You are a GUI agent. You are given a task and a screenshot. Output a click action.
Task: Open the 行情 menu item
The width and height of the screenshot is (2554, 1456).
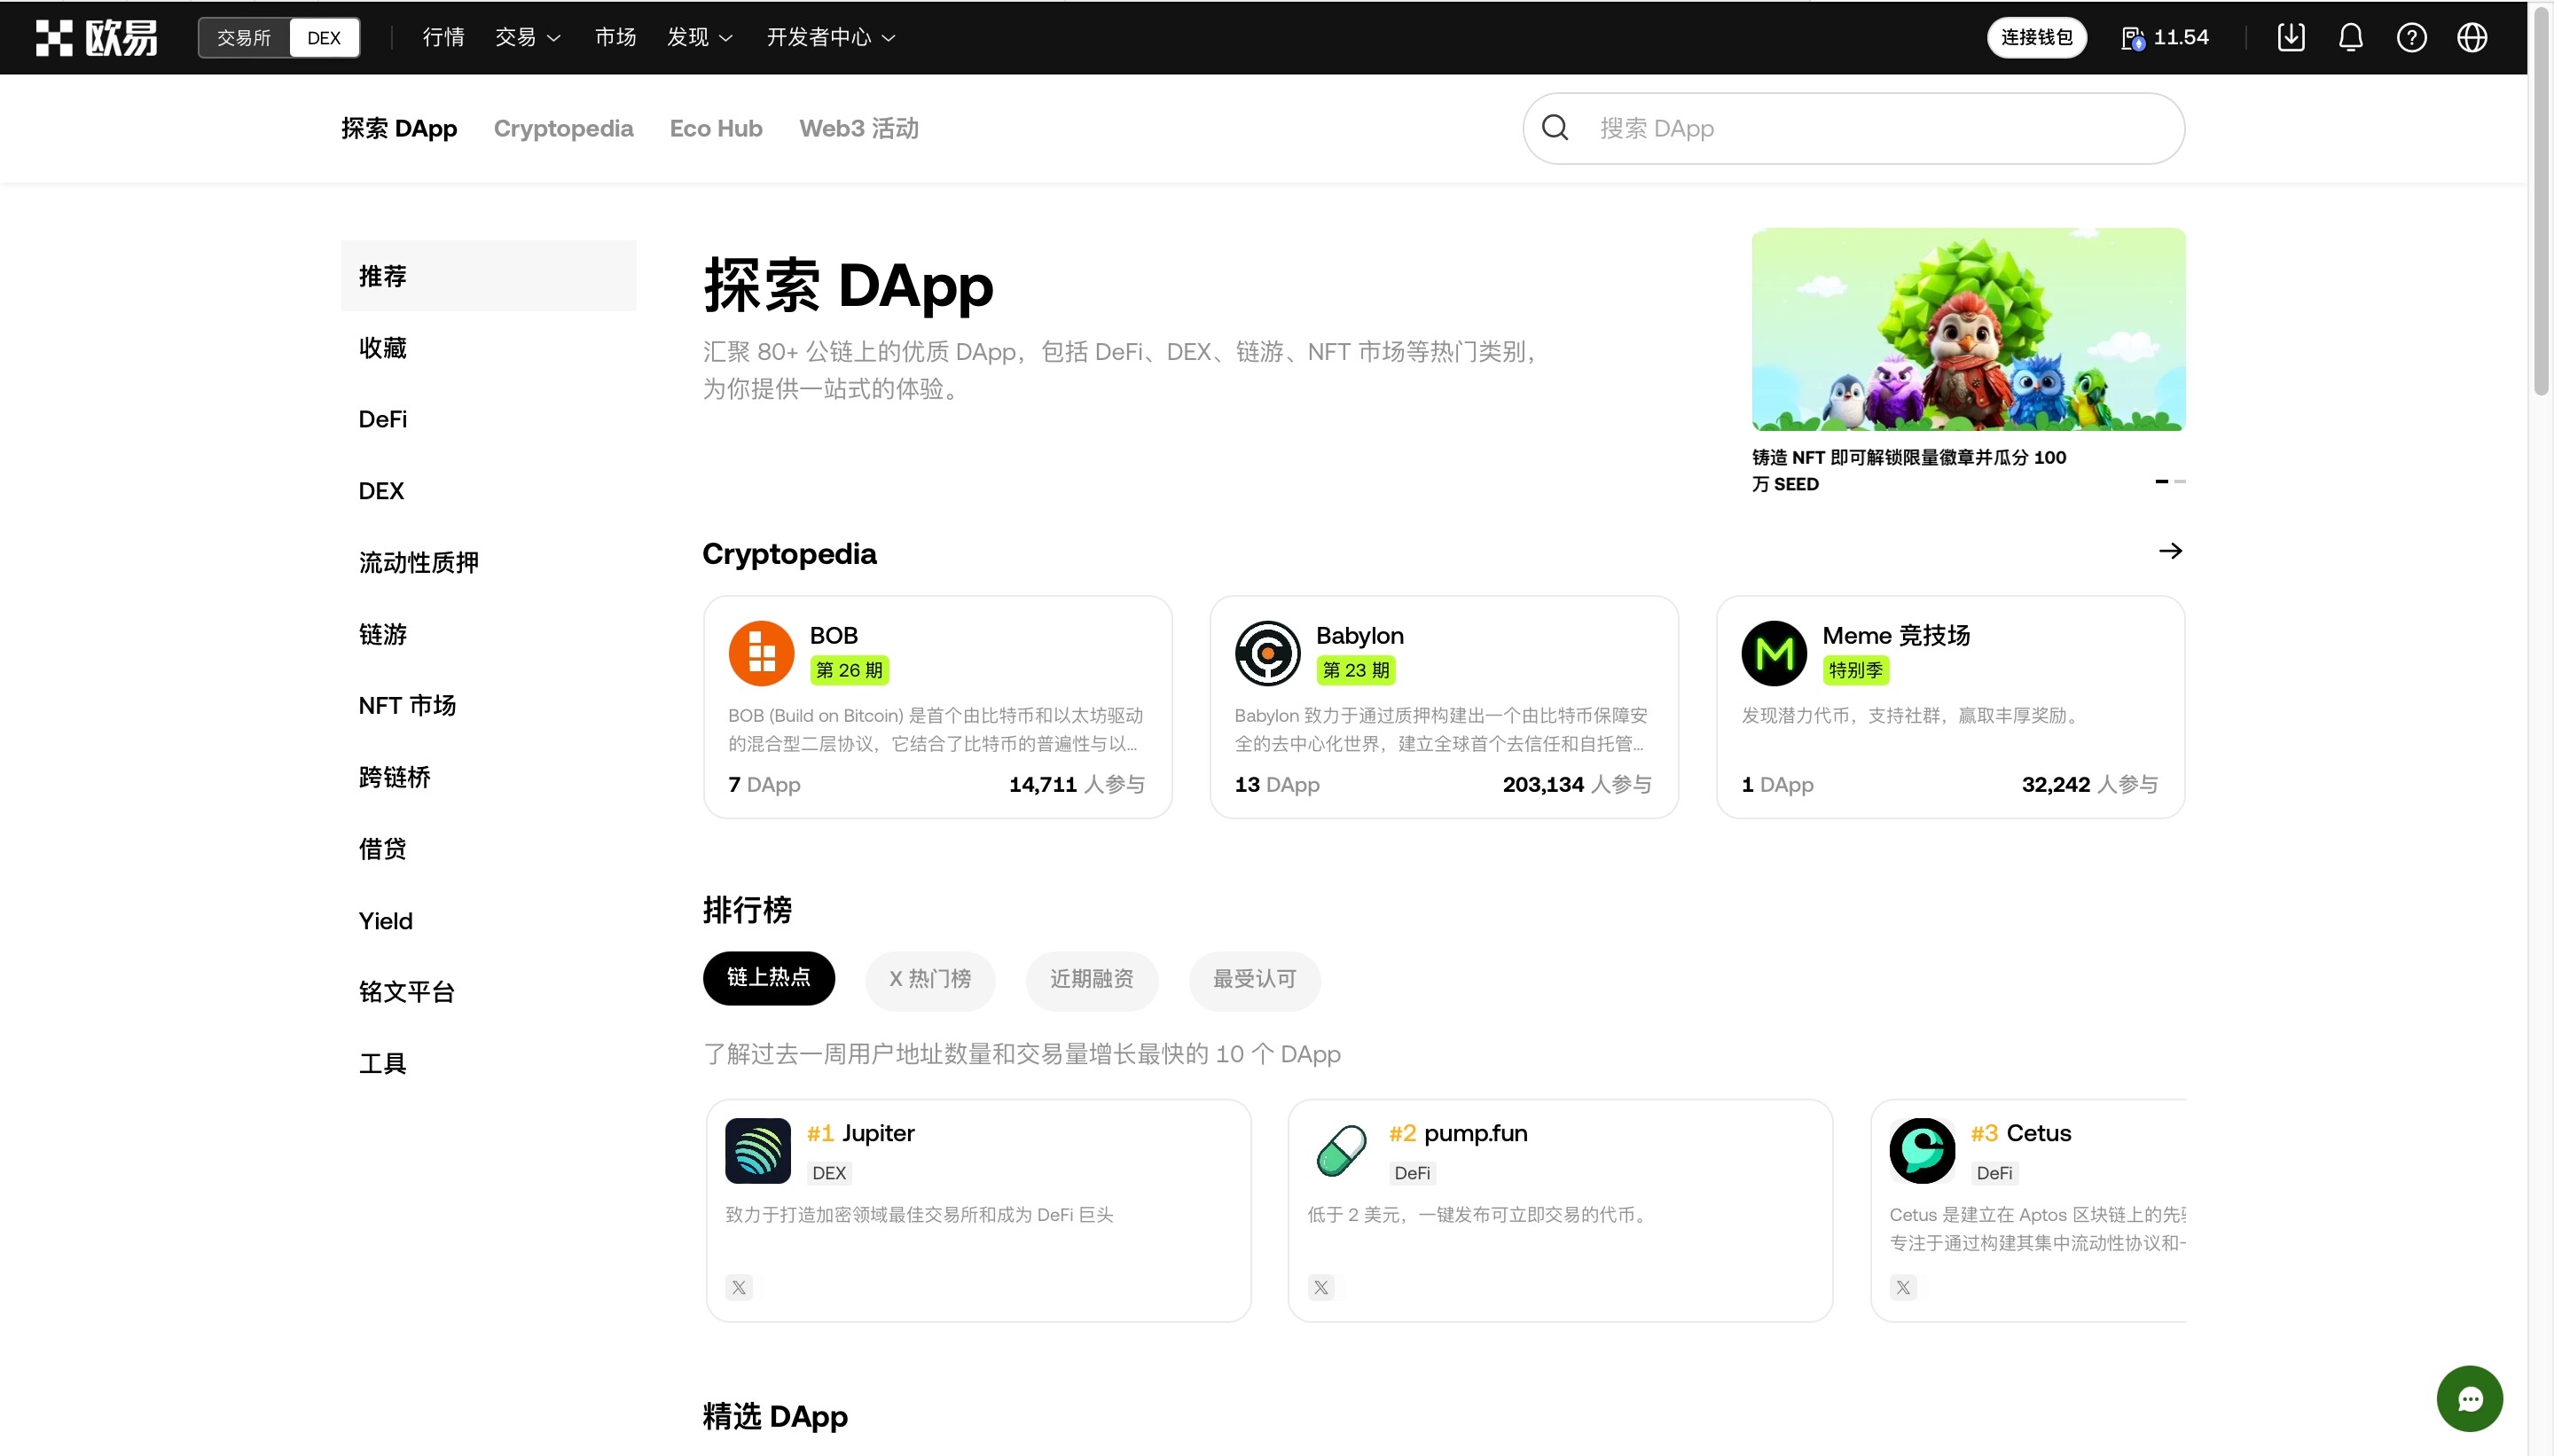443,37
